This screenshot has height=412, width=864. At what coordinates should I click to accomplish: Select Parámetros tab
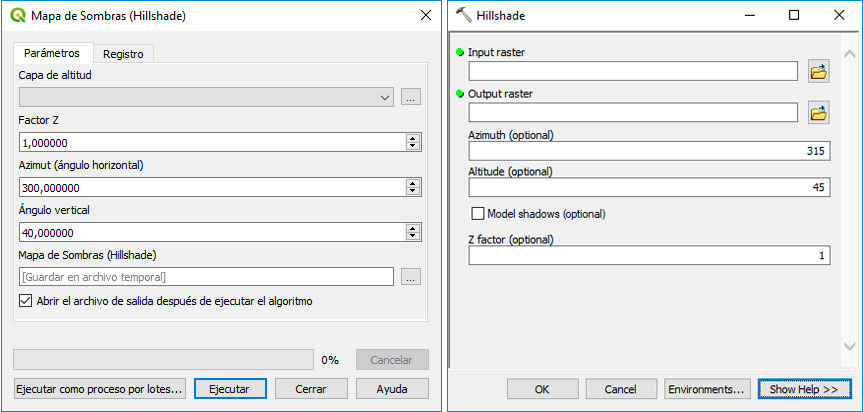(x=52, y=53)
